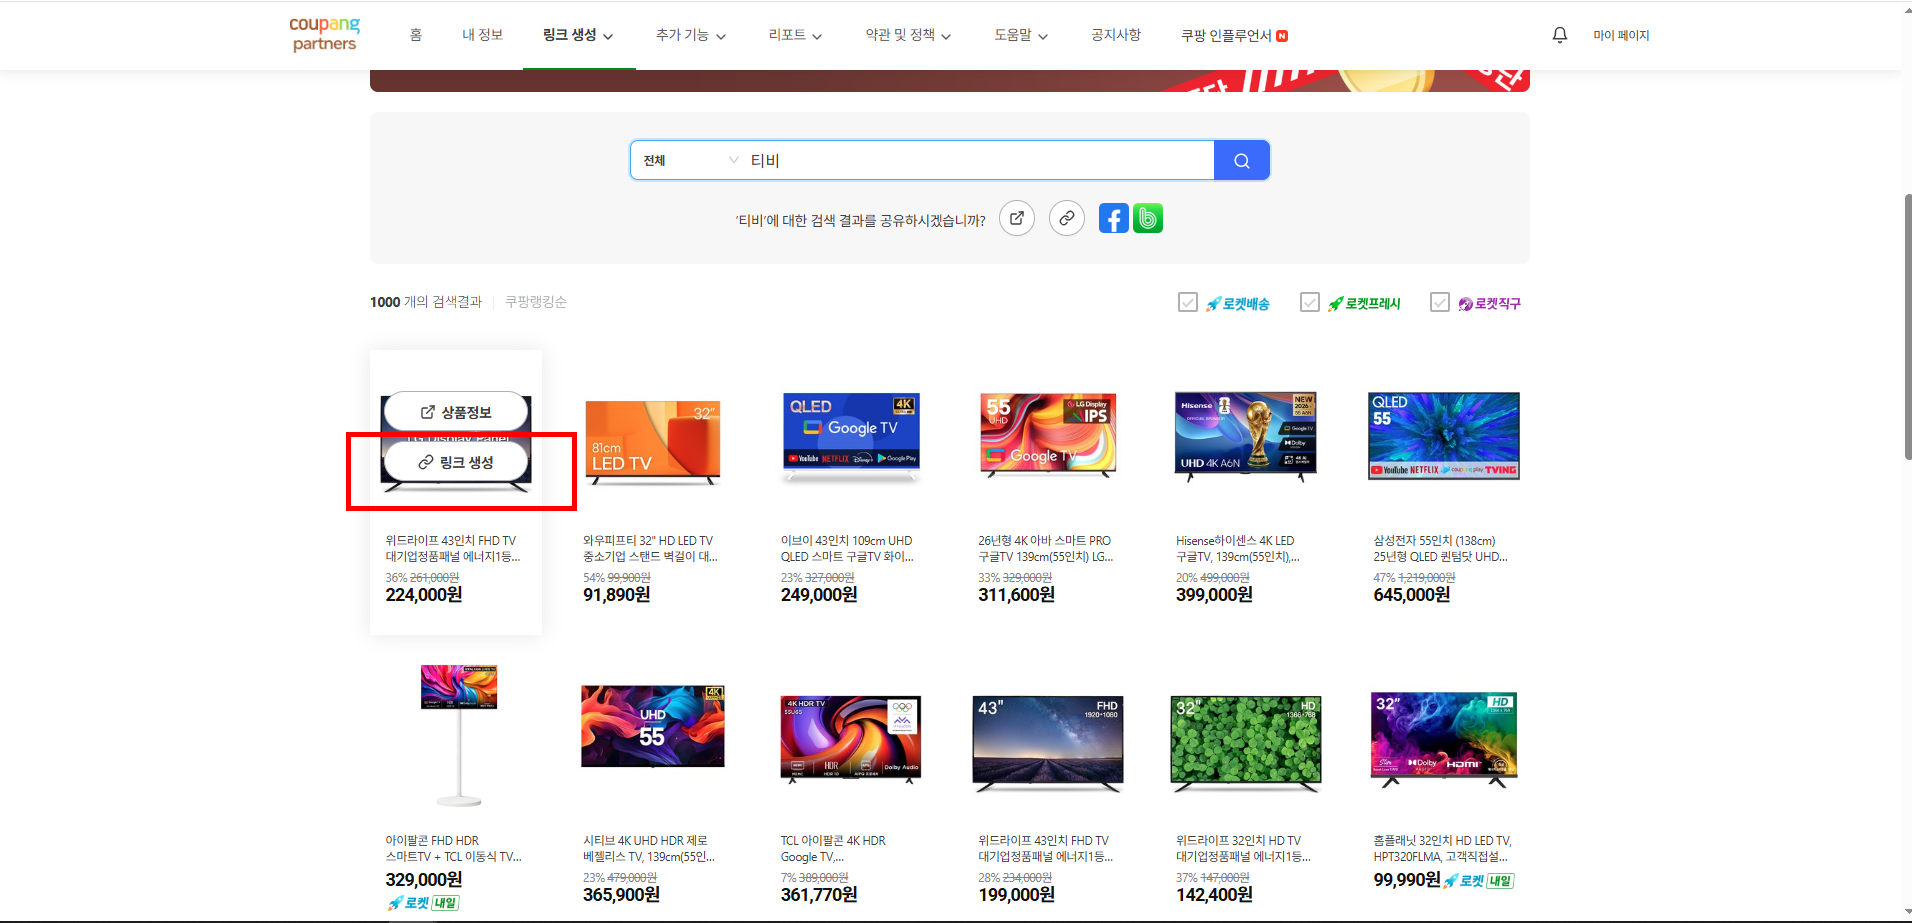
Task: Click the price 249,000원
Action: [819, 595]
